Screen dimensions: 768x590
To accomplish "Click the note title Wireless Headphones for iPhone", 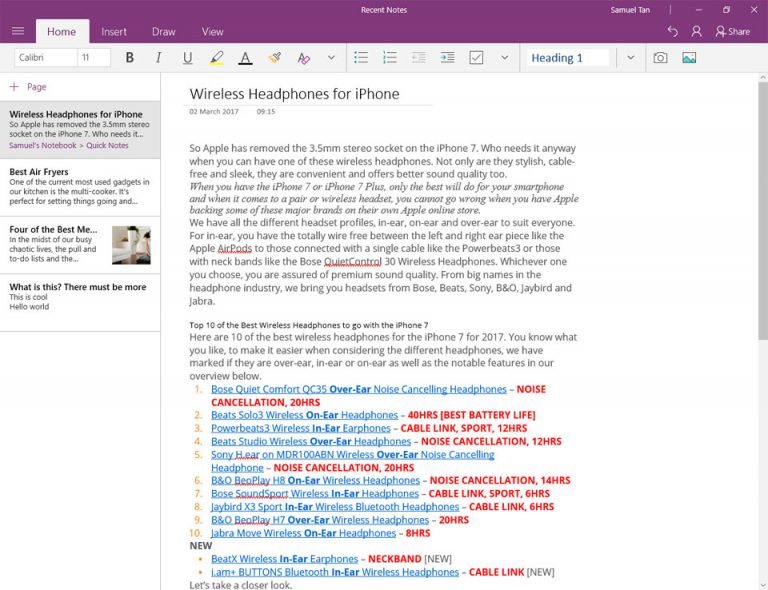I will (x=294, y=94).
